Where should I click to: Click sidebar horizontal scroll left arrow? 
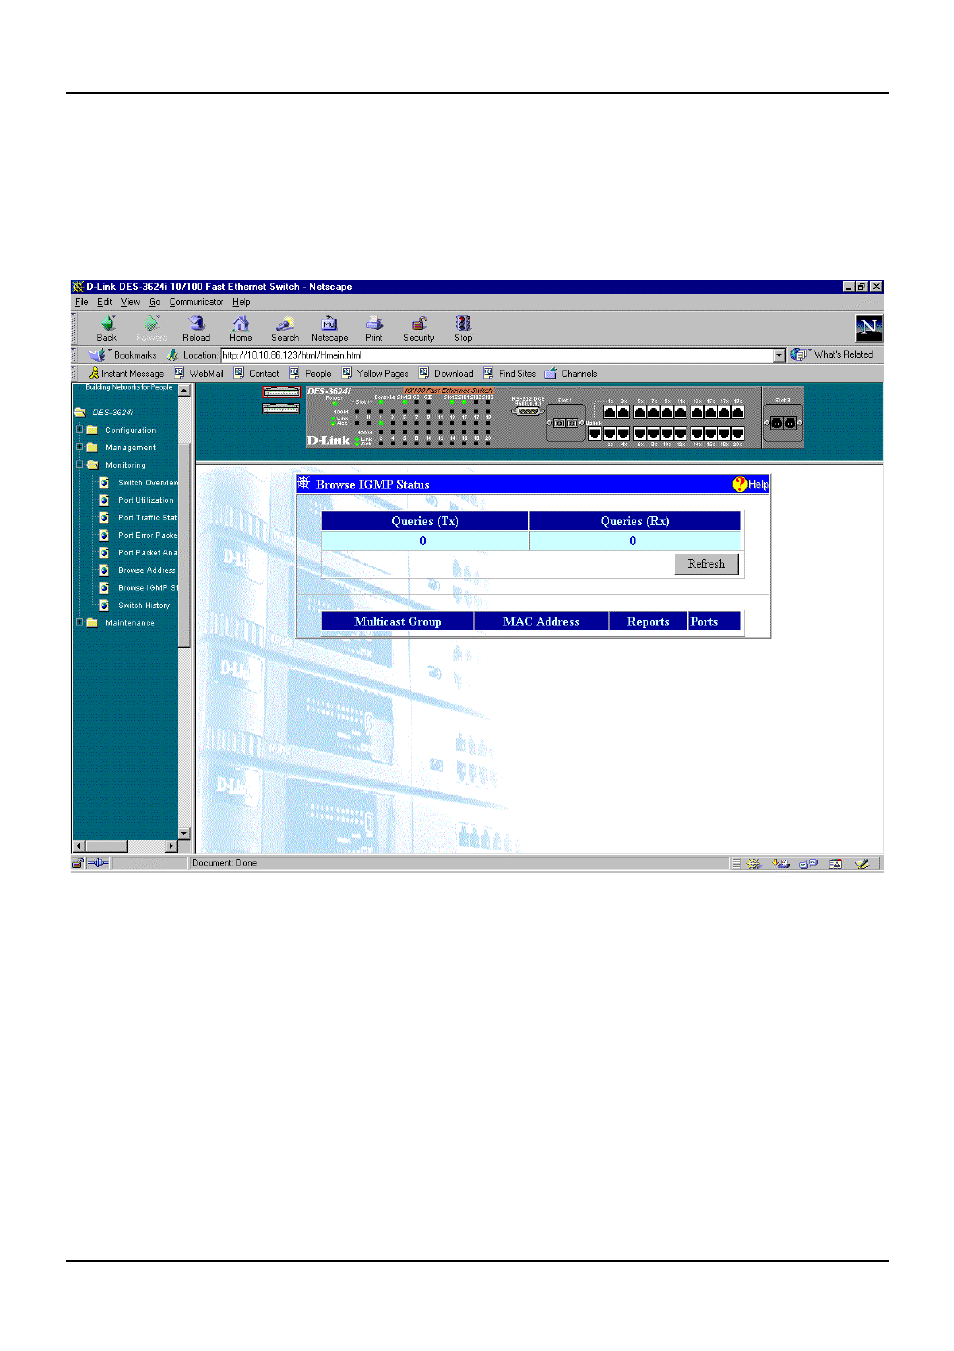(79, 846)
